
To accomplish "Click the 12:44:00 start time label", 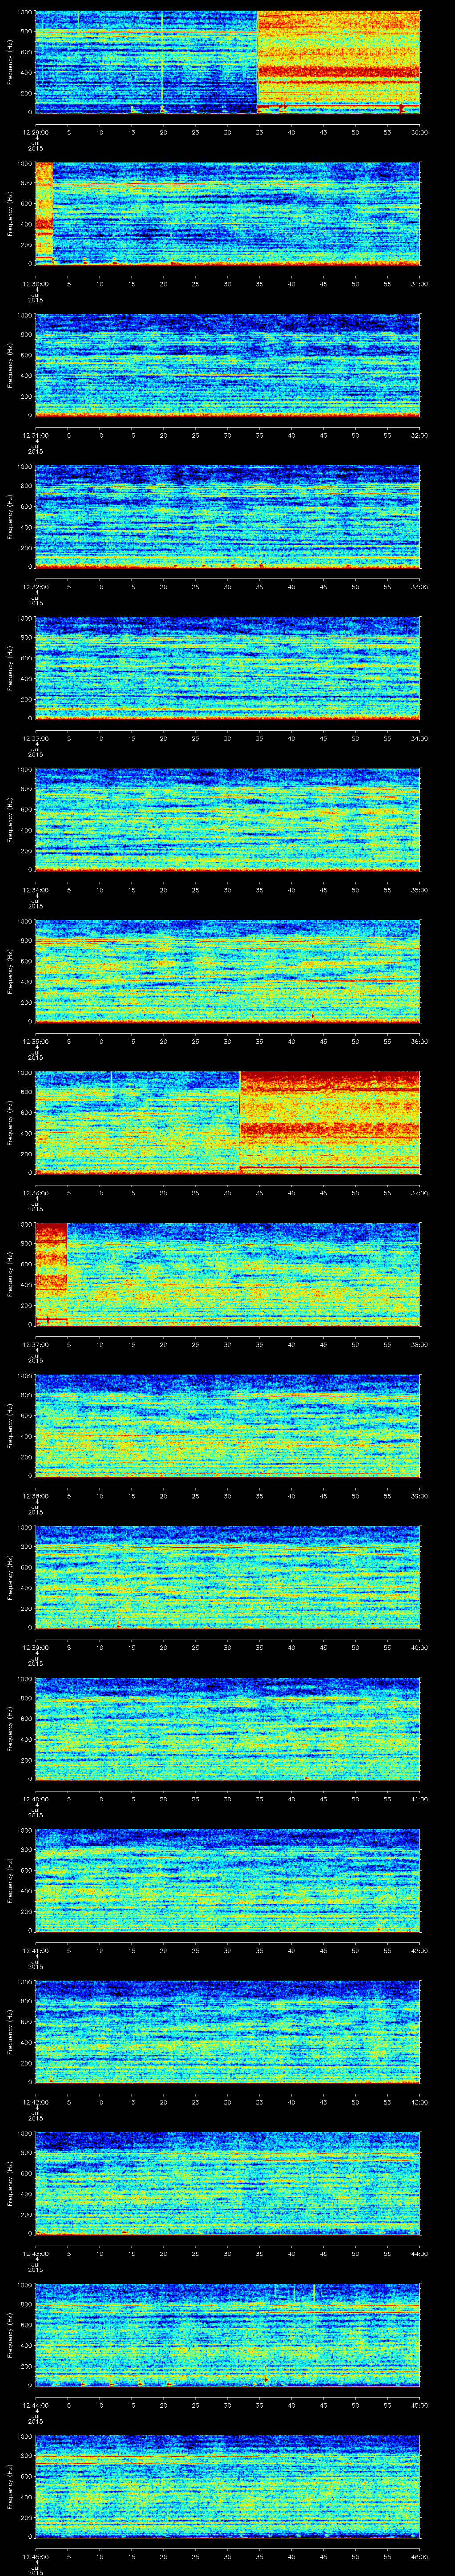I will tap(36, 2404).
